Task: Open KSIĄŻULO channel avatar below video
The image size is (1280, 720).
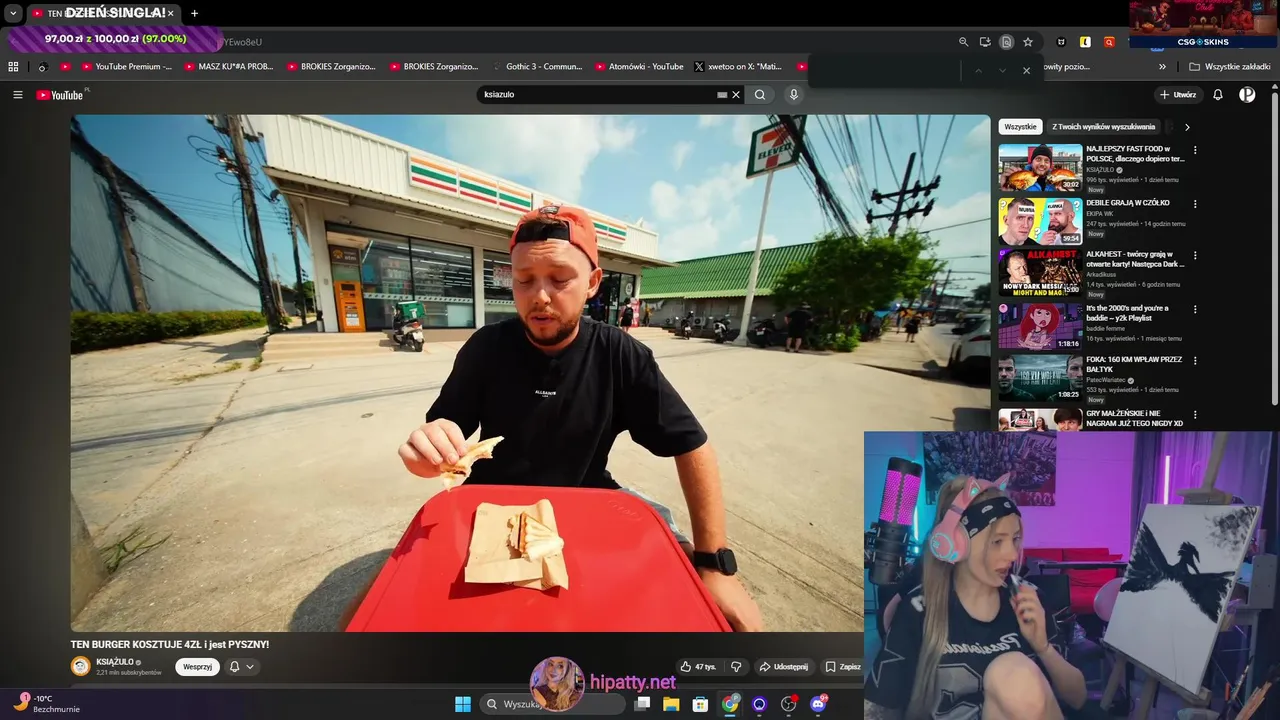Action: point(81,666)
